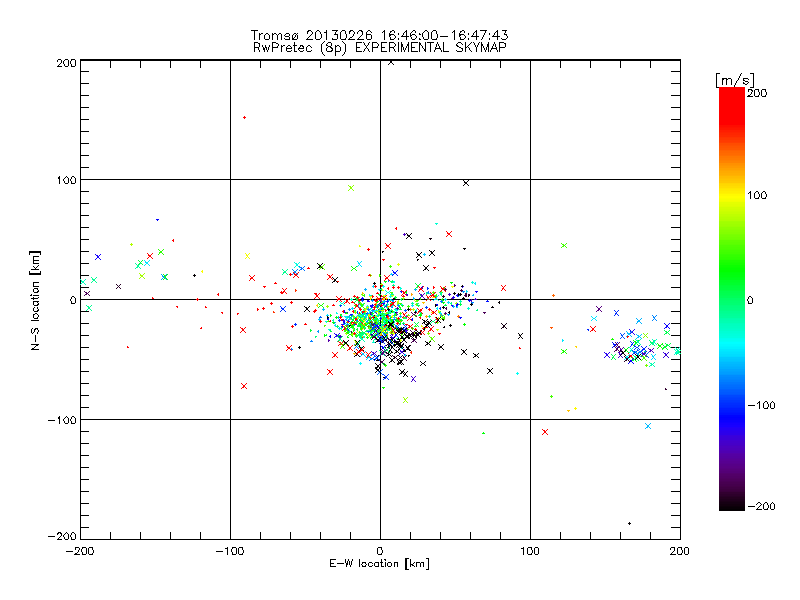Click the light-blue X marker below the -100 gridline
Viewport: 800px width, 600px height.
[648, 426]
